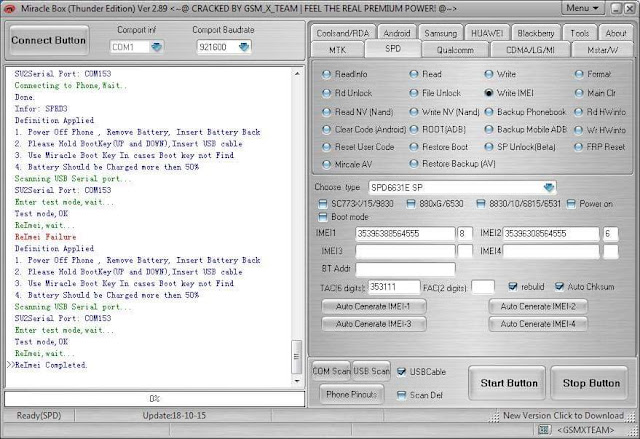Click the COM Scan button
This screenshot has width=640, height=439.
331,371
